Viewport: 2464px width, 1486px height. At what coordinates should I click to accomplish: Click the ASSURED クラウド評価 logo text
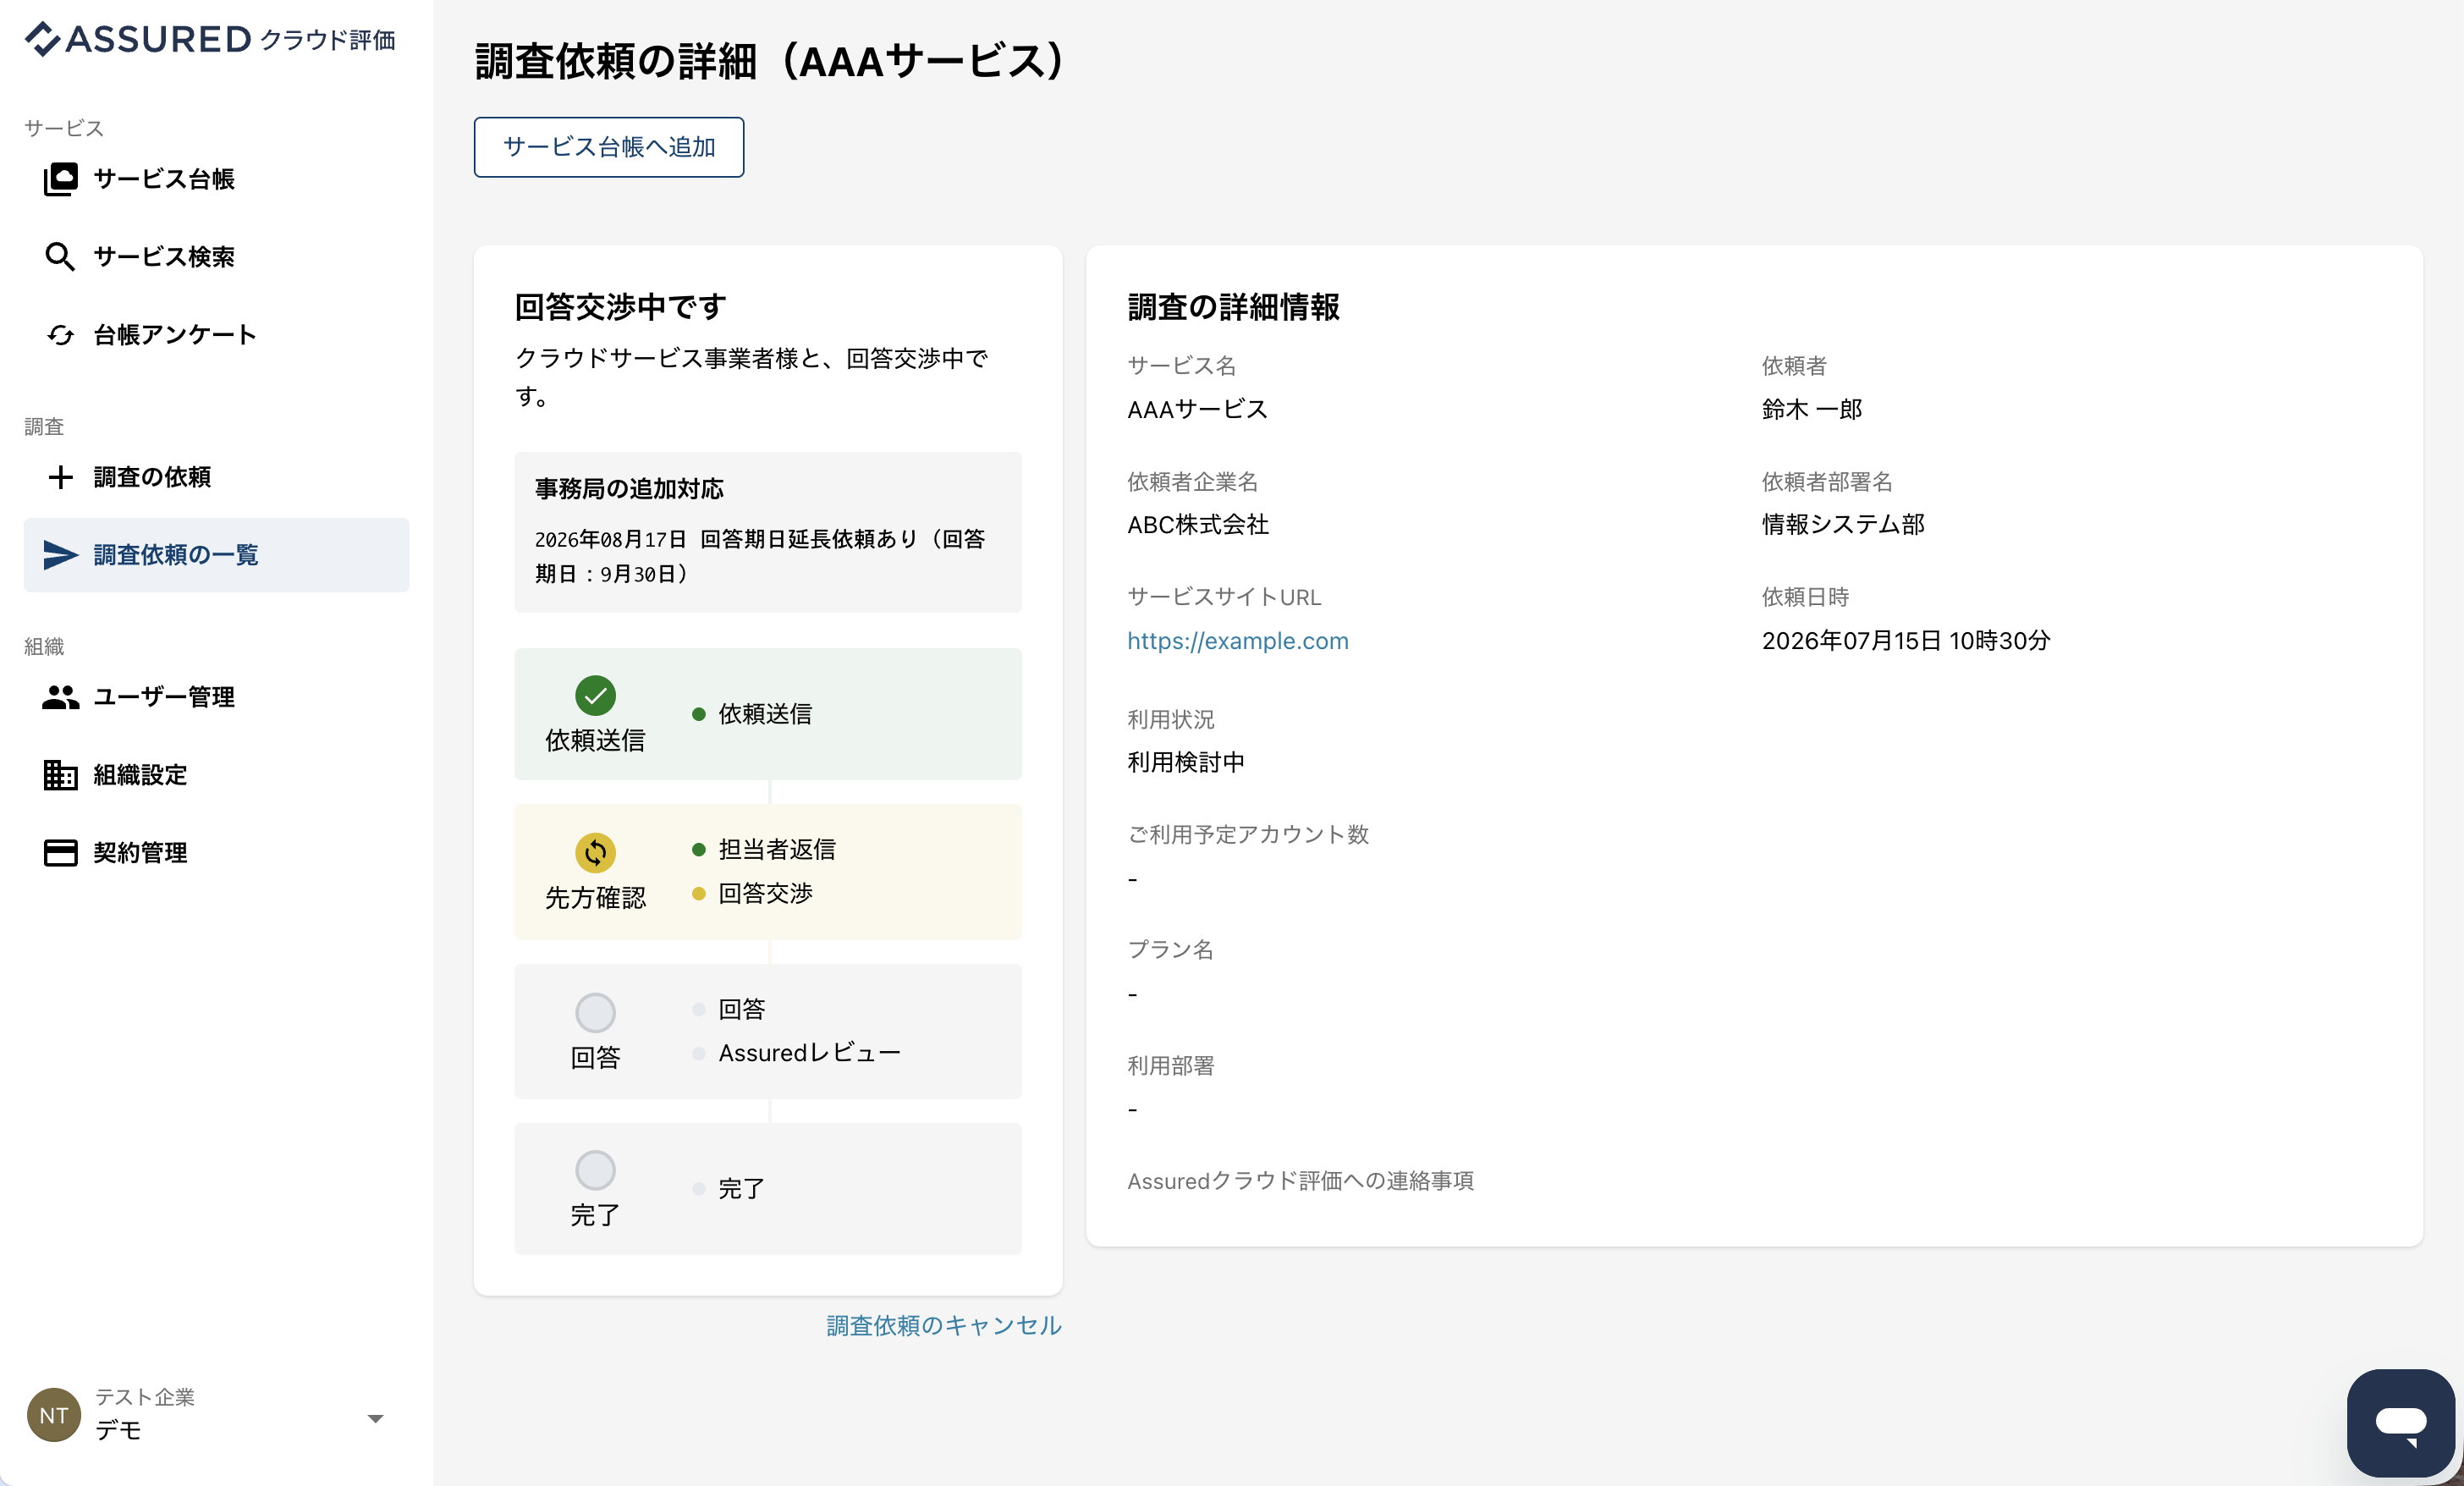210,39
